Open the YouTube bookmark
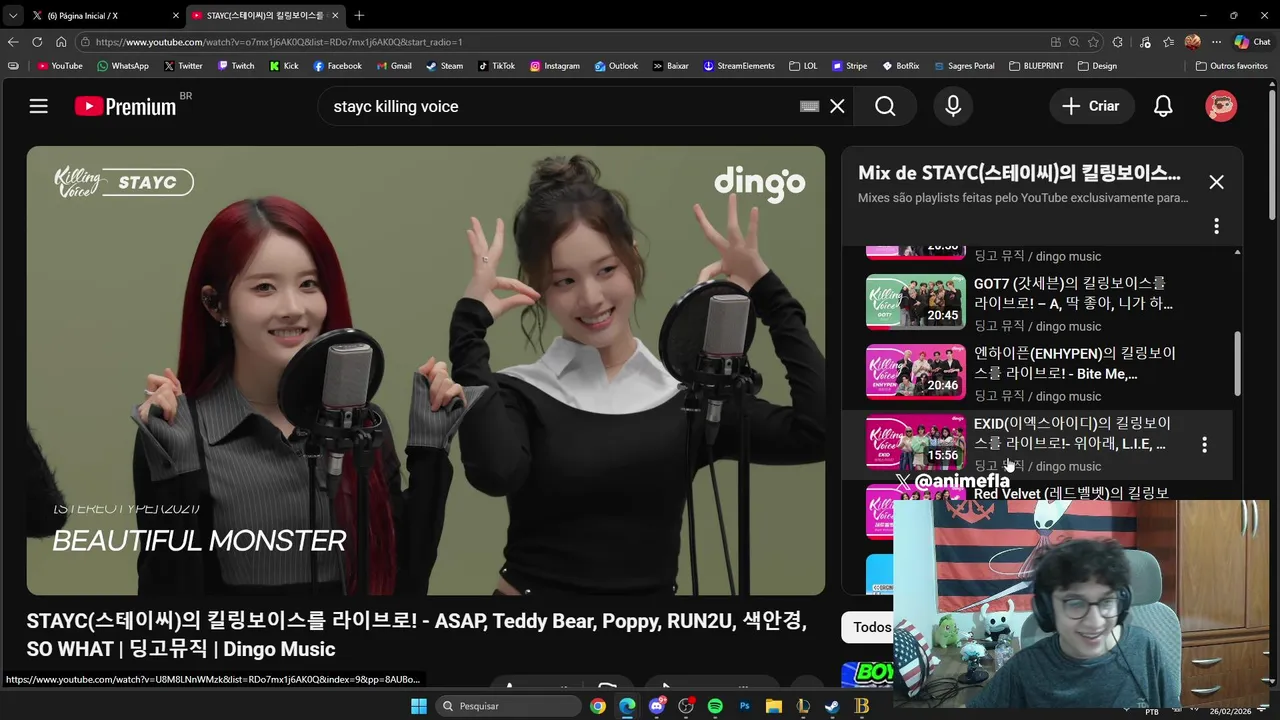 point(60,66)
